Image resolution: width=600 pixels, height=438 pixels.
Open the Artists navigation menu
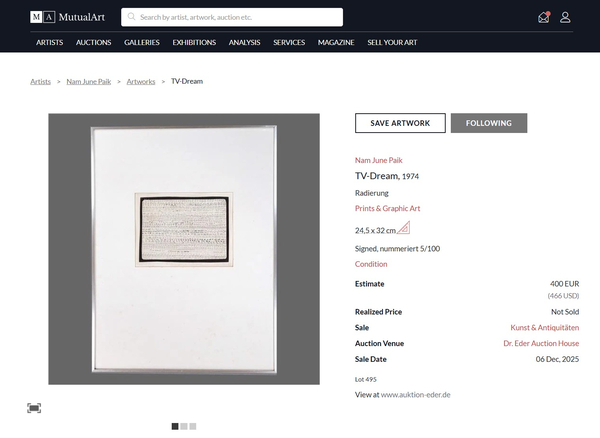coord(49,42)
